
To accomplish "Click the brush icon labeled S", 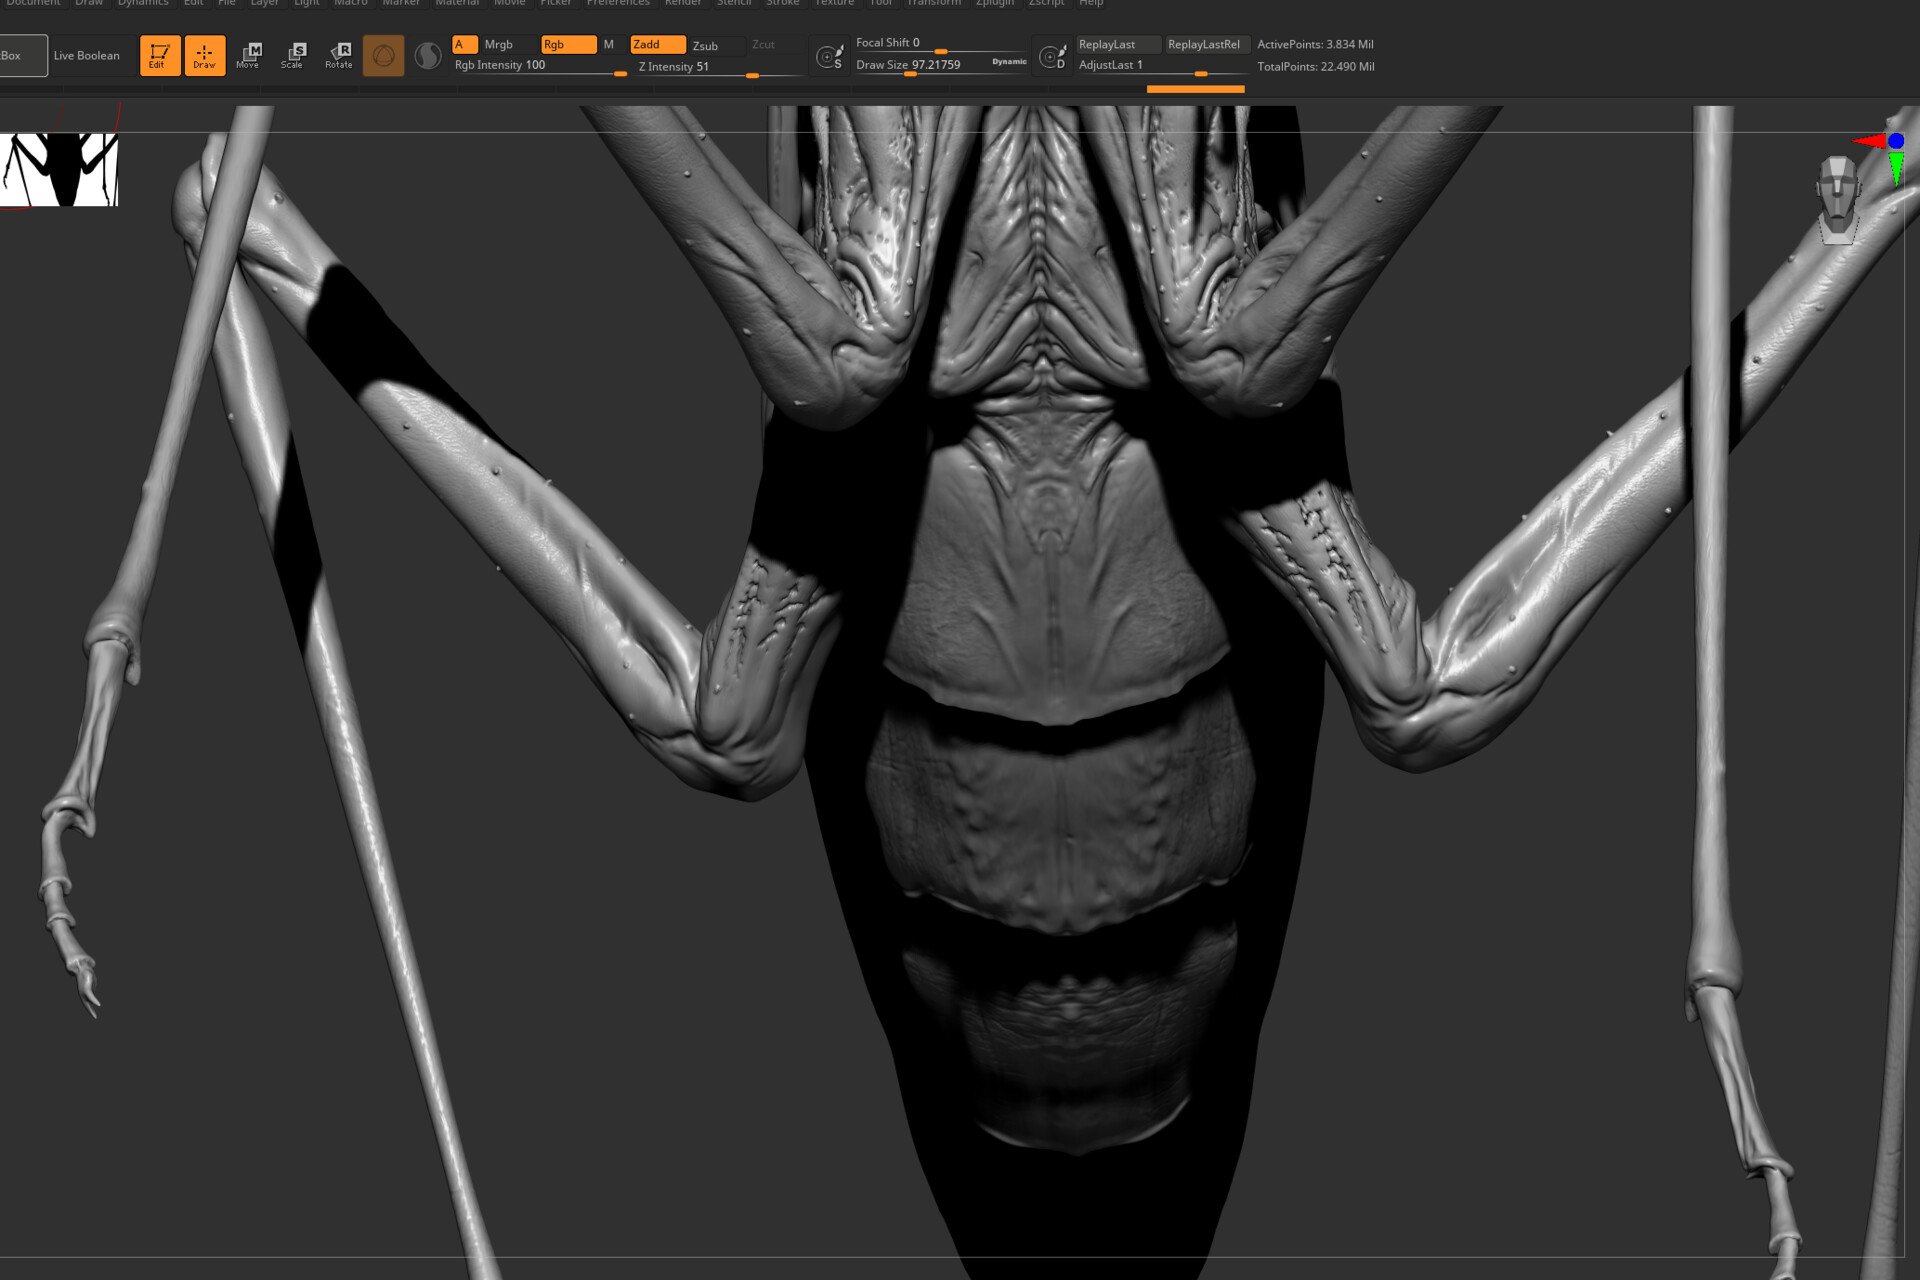I will click(830, 57).
